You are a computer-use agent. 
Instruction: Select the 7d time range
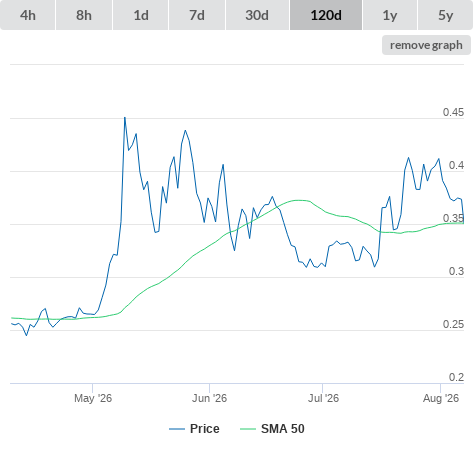(197, 15)
